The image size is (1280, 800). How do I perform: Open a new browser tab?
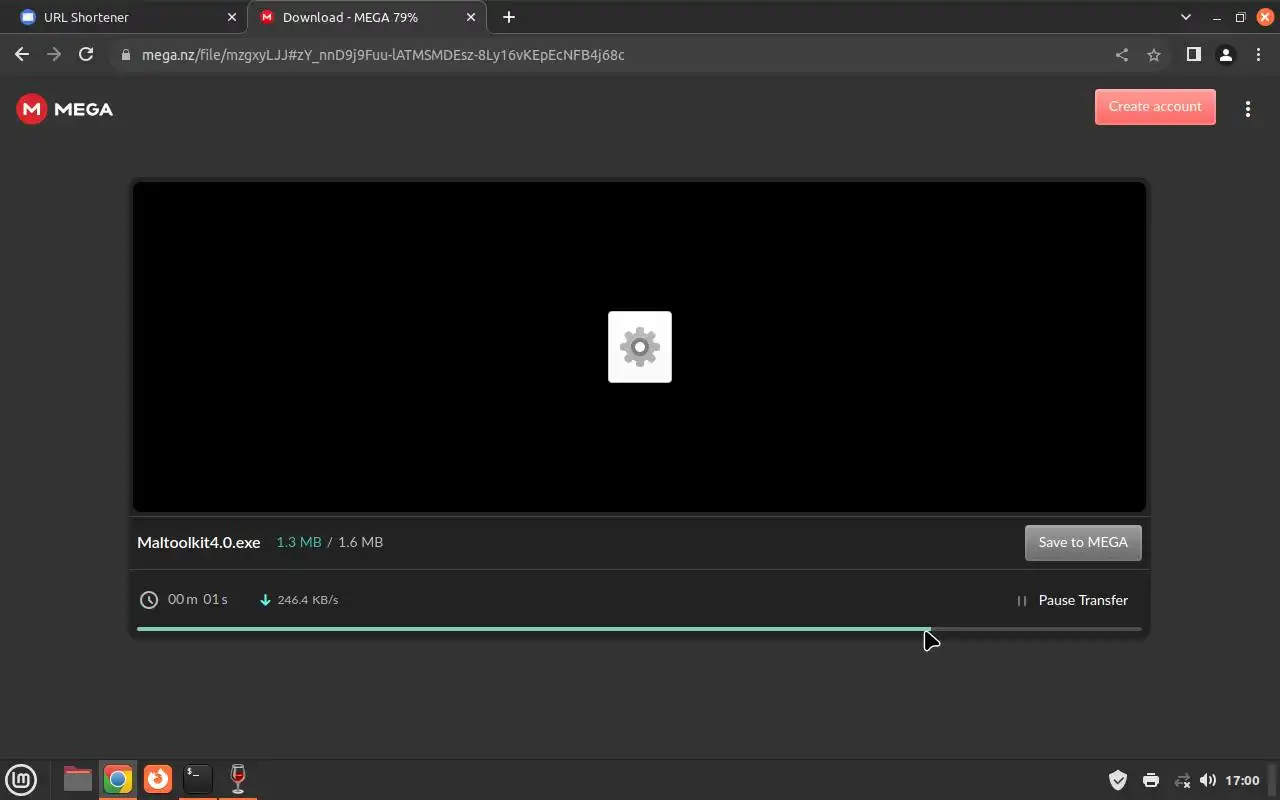pos(509,17)
